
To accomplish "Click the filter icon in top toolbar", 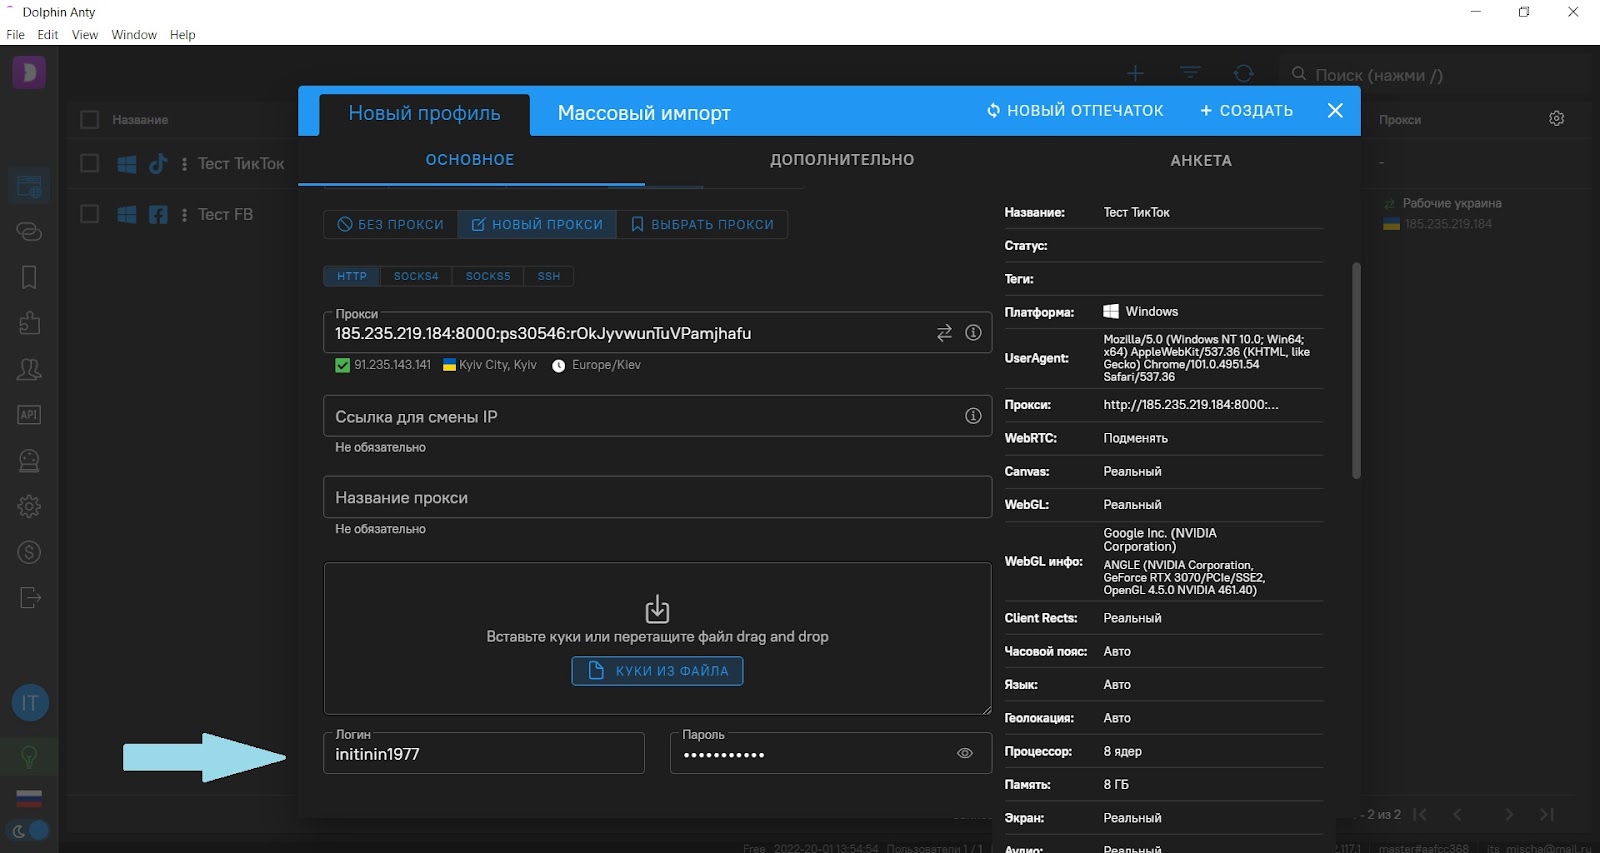I will click(x=1190, y=73).
